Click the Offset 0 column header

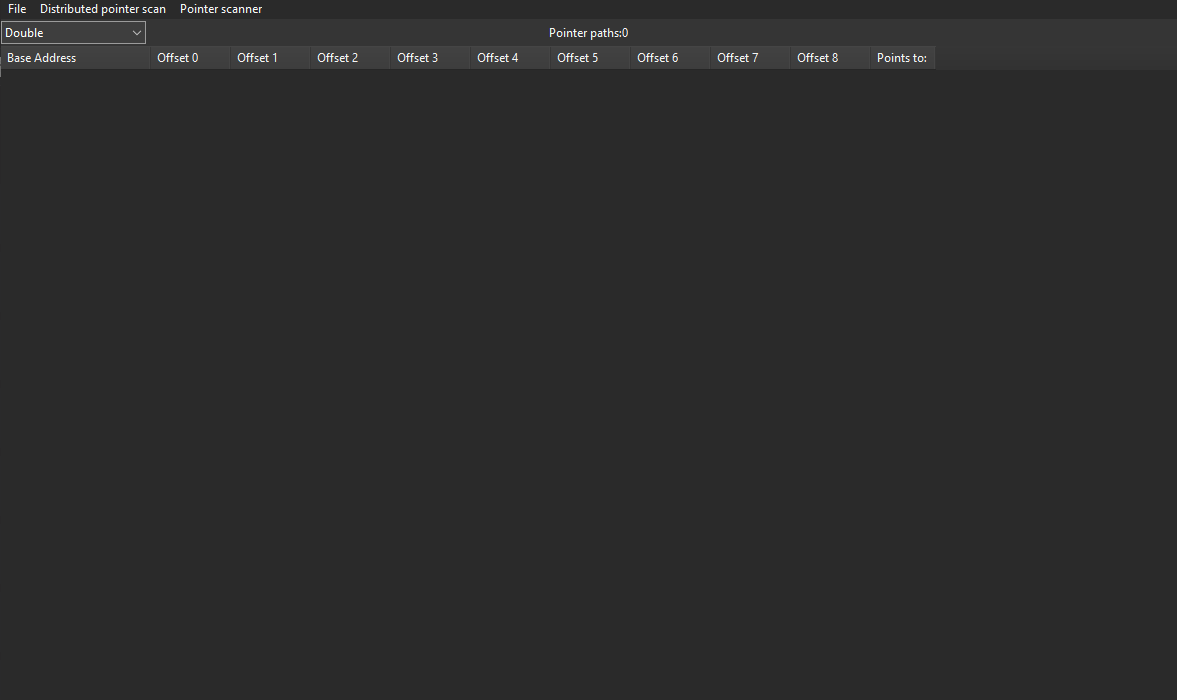pos(190,58)
